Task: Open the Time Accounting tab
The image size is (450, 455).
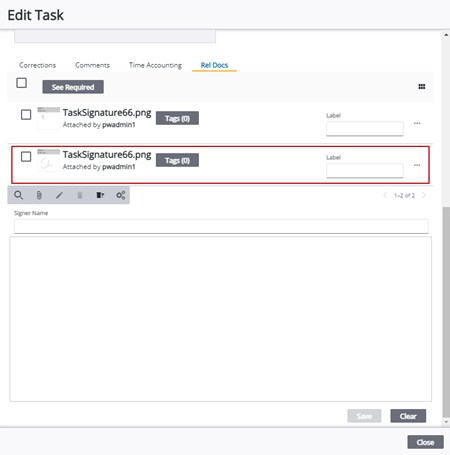Action: pyautogui.click(x=155, y=65)
